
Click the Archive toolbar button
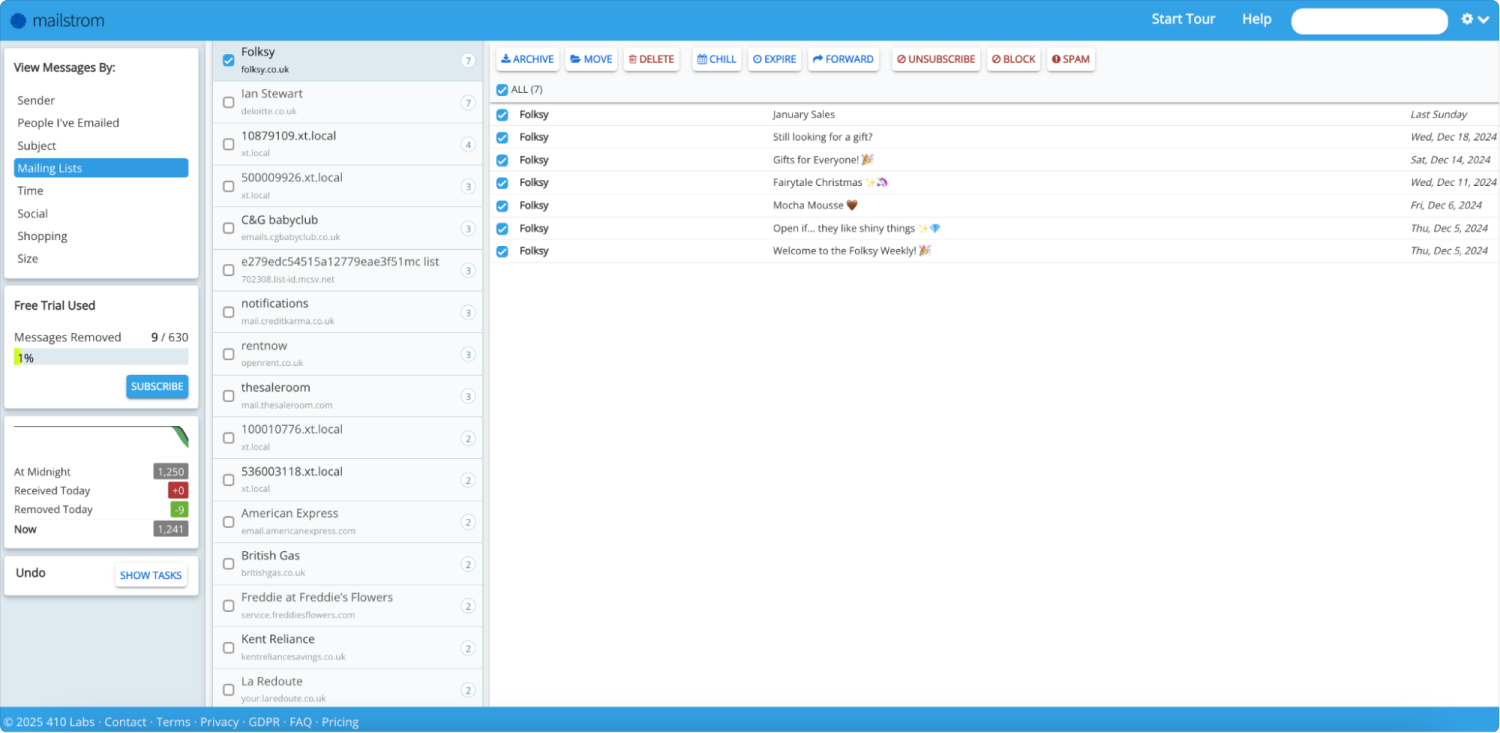coord(527,59)
